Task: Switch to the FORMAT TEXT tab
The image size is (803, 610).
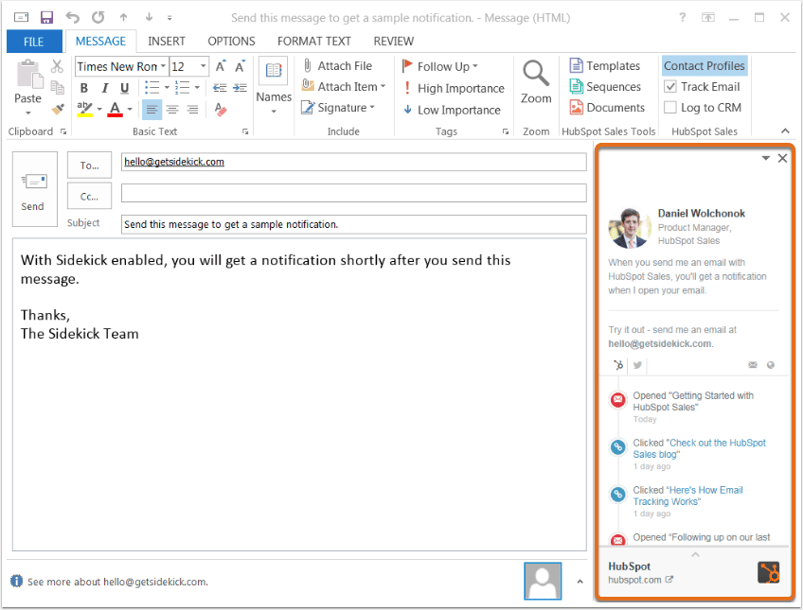Action: coord(314,41)
